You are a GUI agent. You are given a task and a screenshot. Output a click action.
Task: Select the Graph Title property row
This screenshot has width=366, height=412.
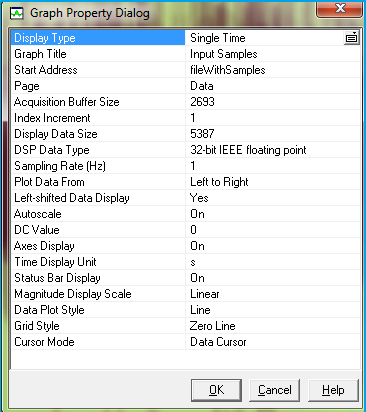point(186,54)
